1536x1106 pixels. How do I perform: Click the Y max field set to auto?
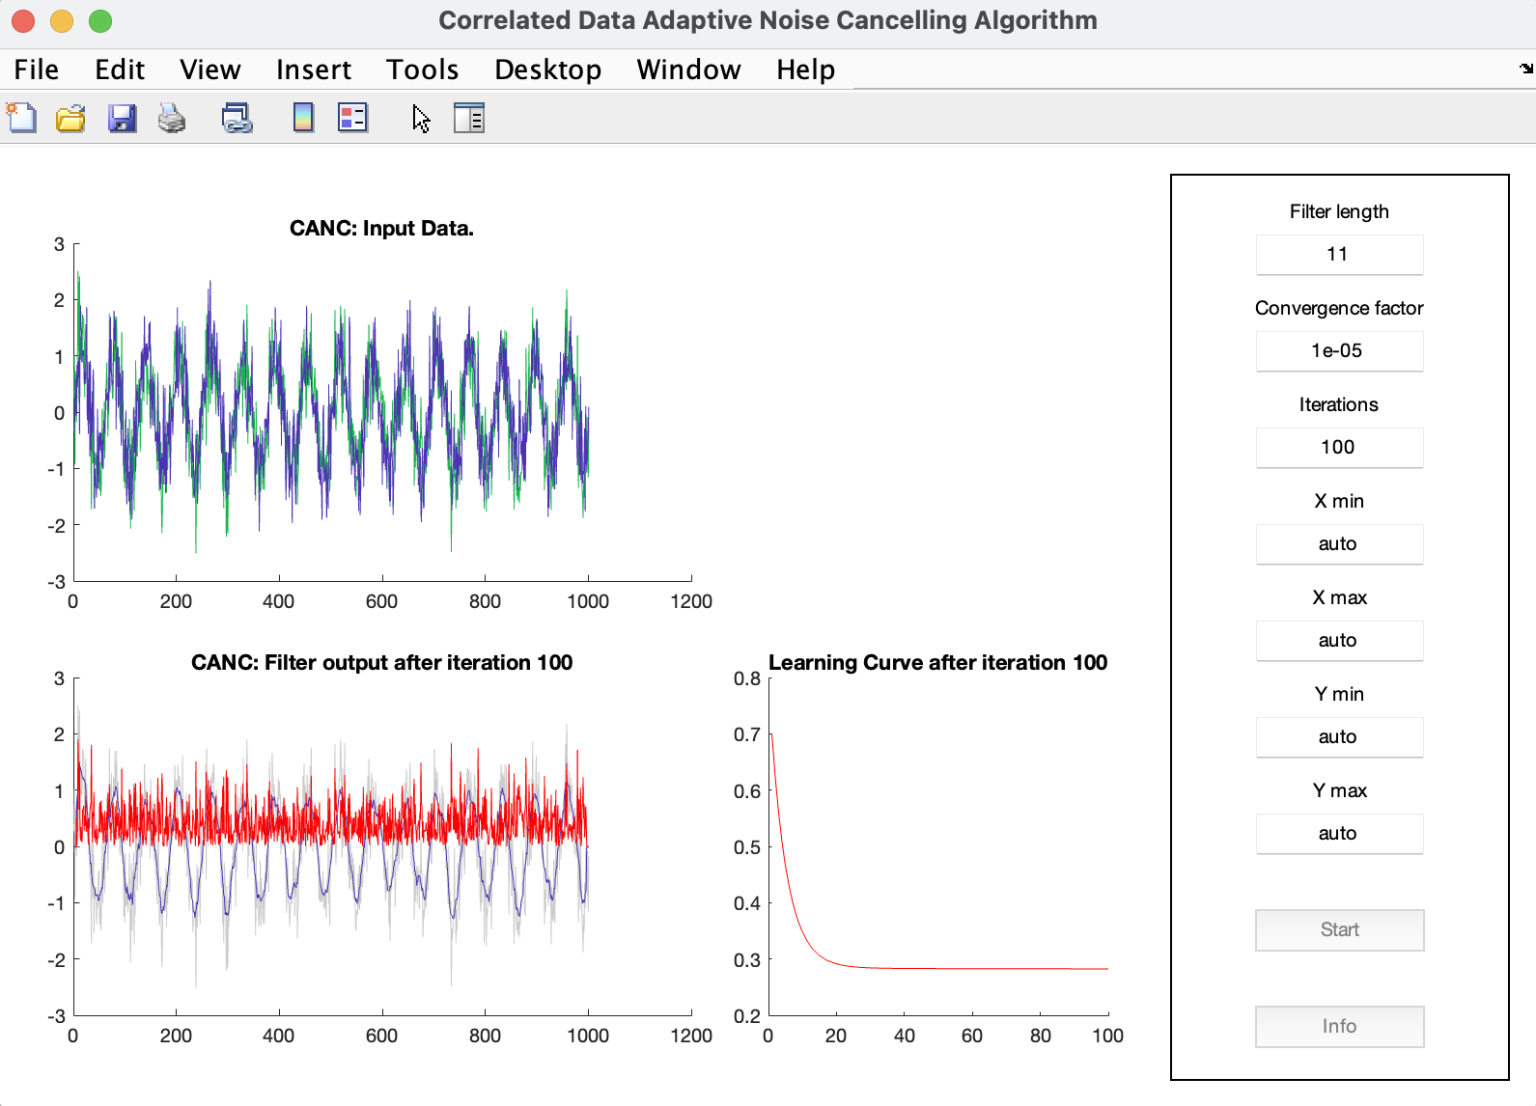(1339, 833)
